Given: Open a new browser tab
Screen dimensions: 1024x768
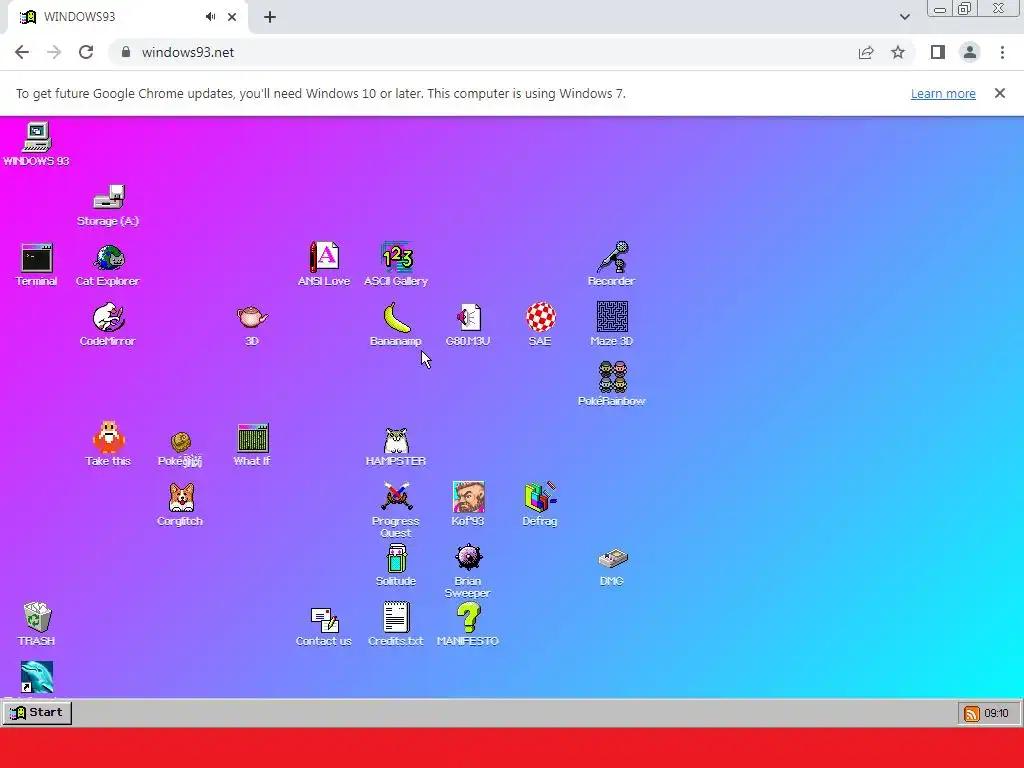Looking at the screenshot, I should pos(270,17).
